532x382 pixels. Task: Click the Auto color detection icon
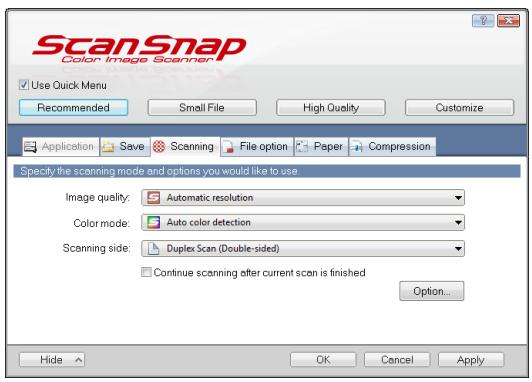[x=154, y=223]
